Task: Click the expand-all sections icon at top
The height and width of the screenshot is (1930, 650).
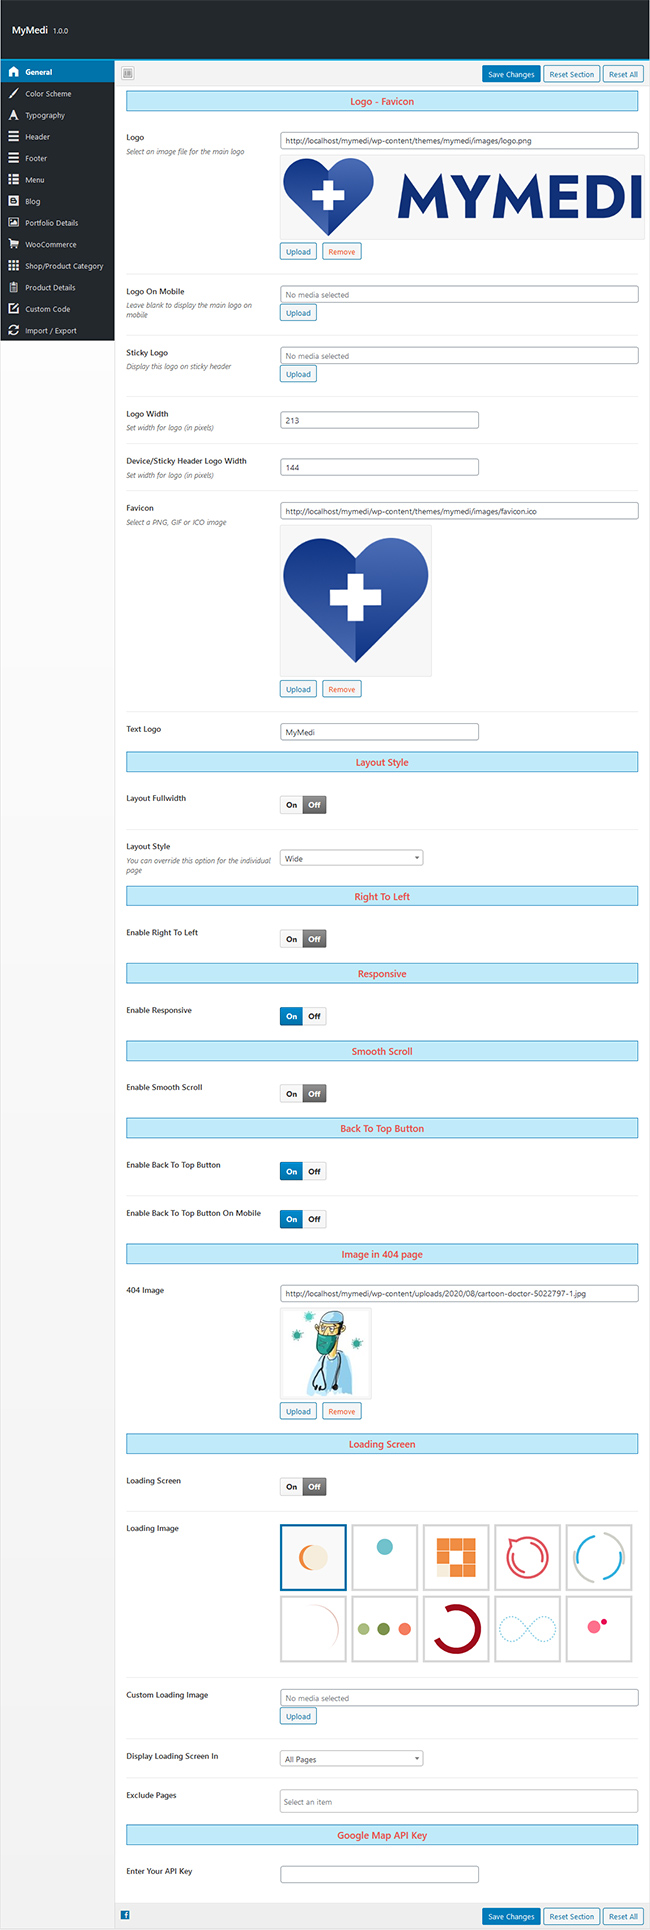Action: point(128,73)
